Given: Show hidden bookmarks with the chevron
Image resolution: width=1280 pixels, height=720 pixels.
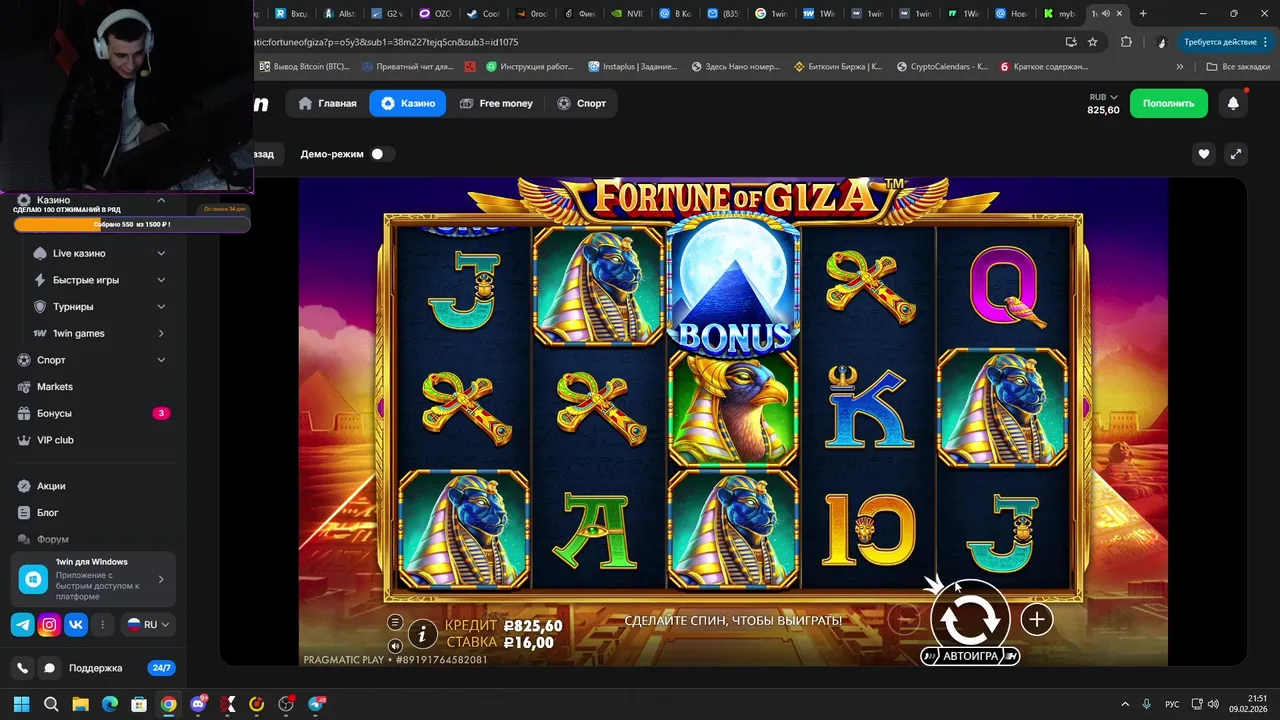Looking at the screenshot, I should click(x=1180, y=67).
